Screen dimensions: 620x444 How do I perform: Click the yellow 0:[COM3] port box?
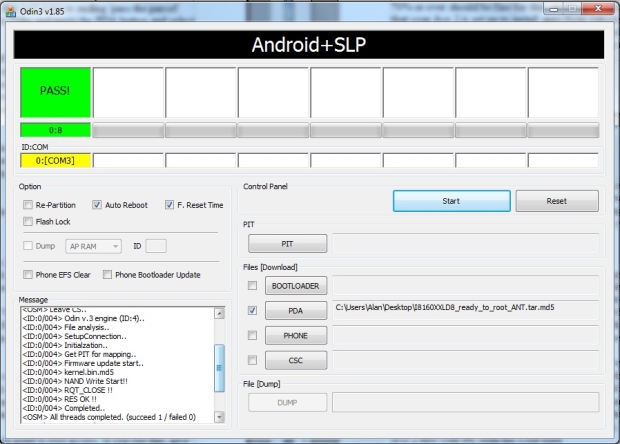coord(55,161)
